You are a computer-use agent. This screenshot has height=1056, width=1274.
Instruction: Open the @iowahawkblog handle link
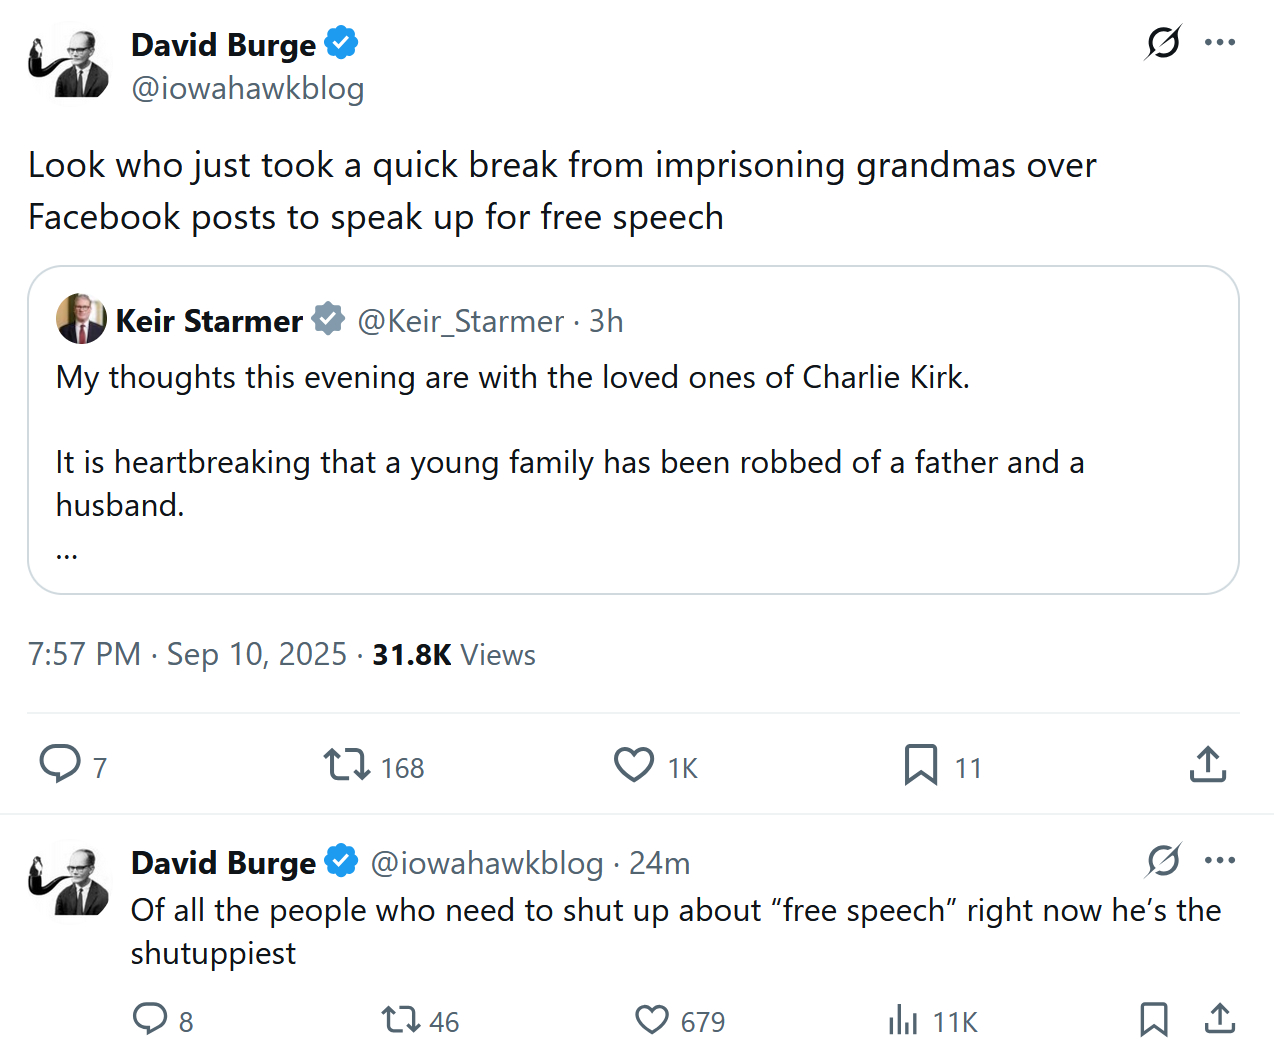248,88
